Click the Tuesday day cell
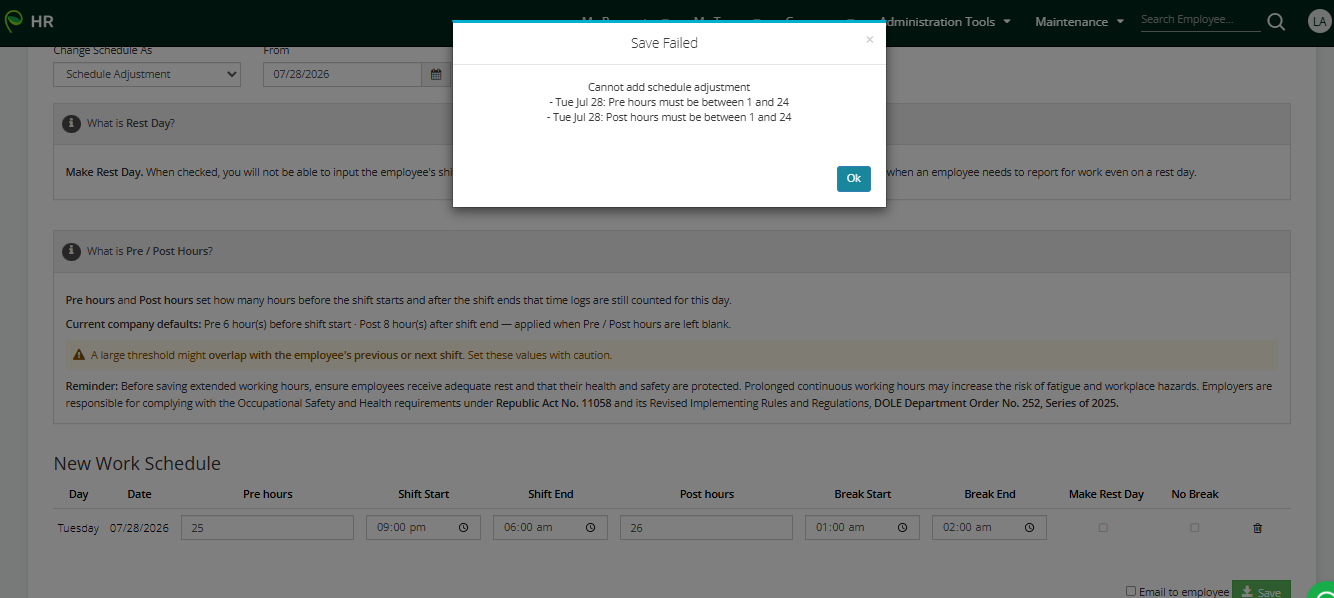The height and width of the screenshot is (598, 1334). (78, 528)
